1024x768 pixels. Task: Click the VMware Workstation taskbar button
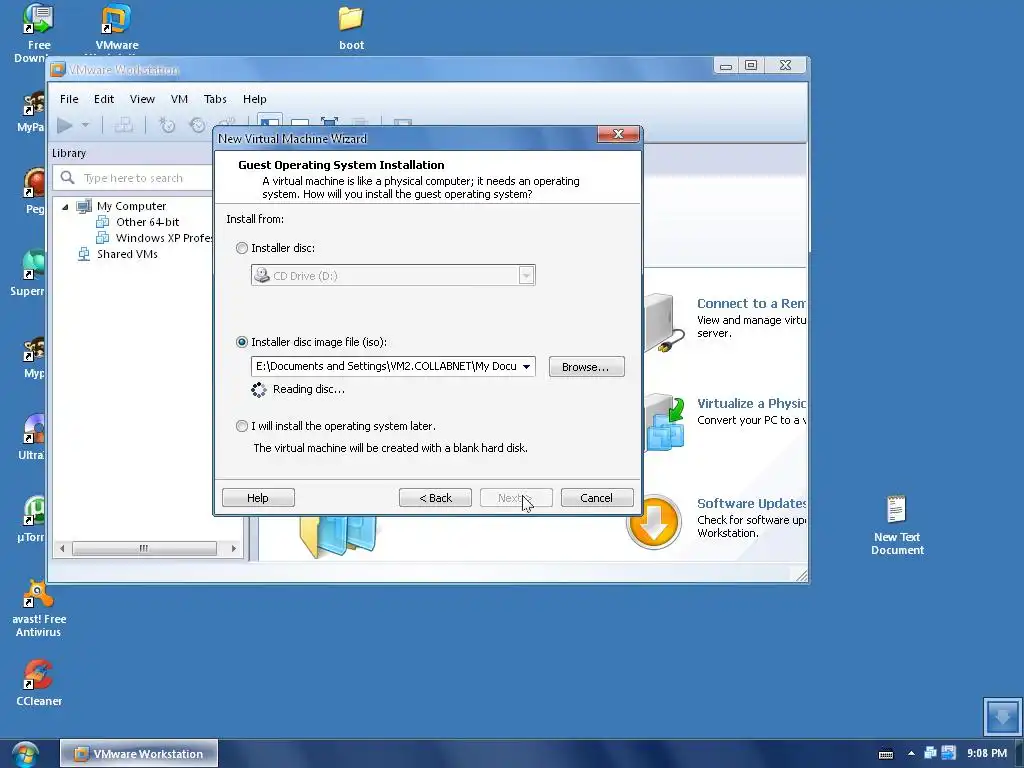[x=138, y=754]
